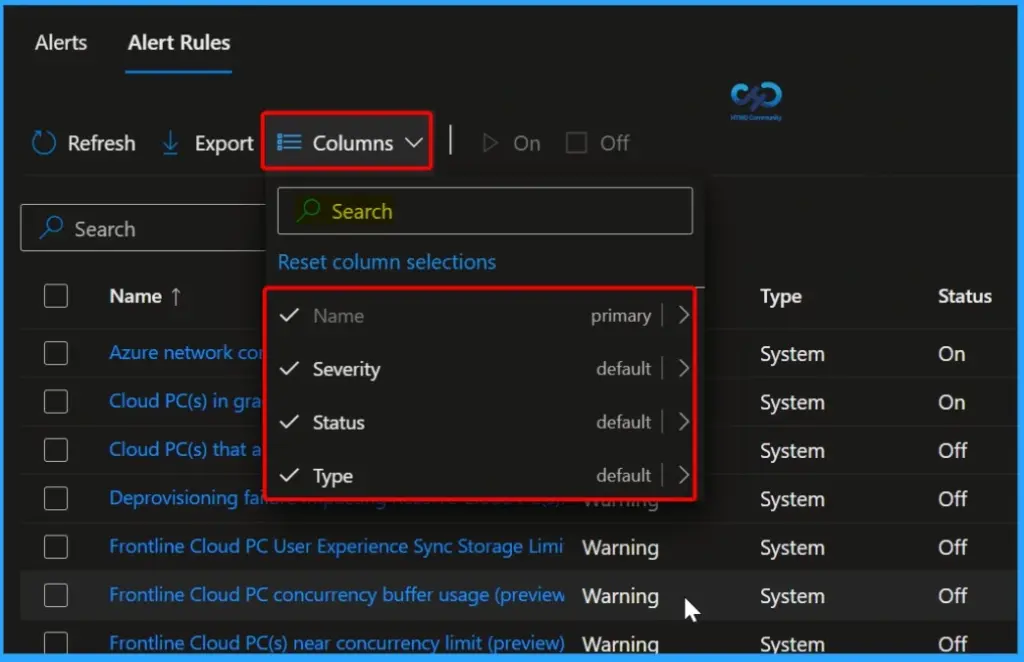This screenshot has height=662, width=1024.
Task: Open the Cloud PC(s) in grace rule link
Action: click(185, 402)
